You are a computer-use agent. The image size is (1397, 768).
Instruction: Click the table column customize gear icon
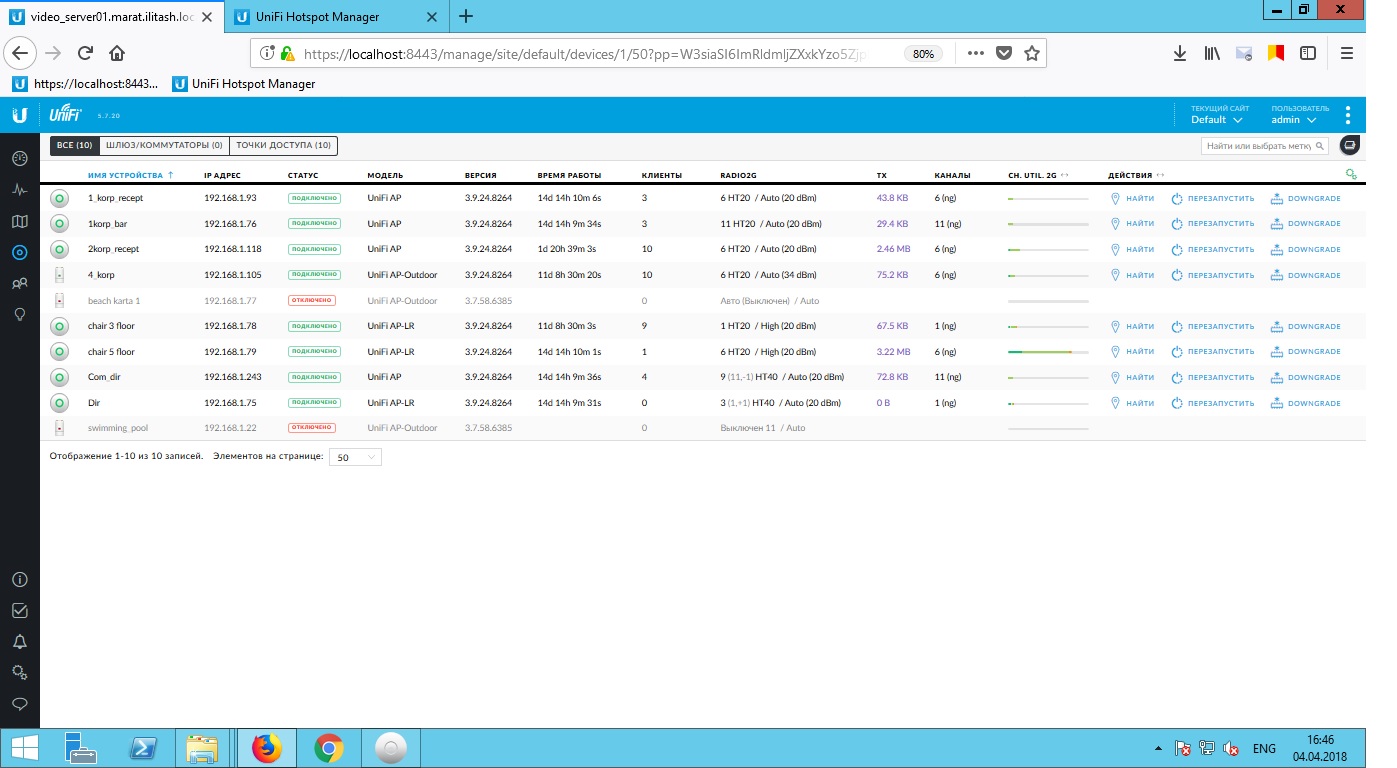pos(1351,175)
